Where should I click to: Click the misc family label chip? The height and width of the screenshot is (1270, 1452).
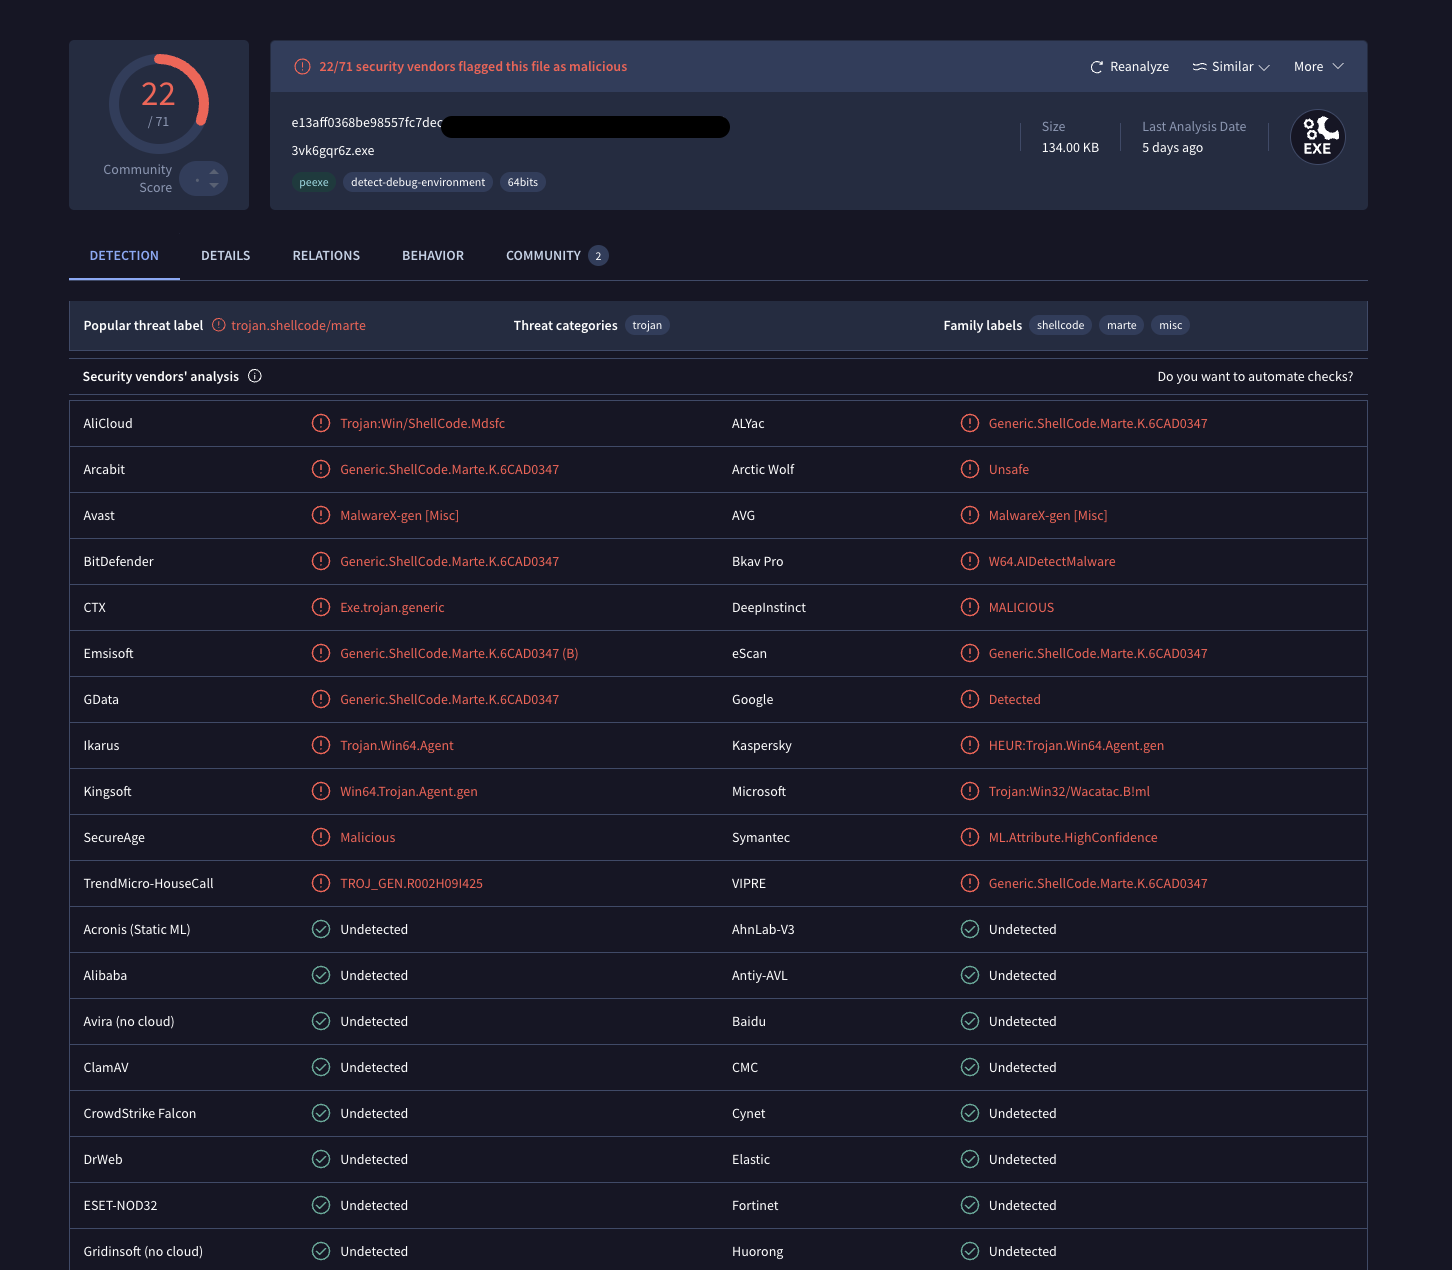point(1171,325)
